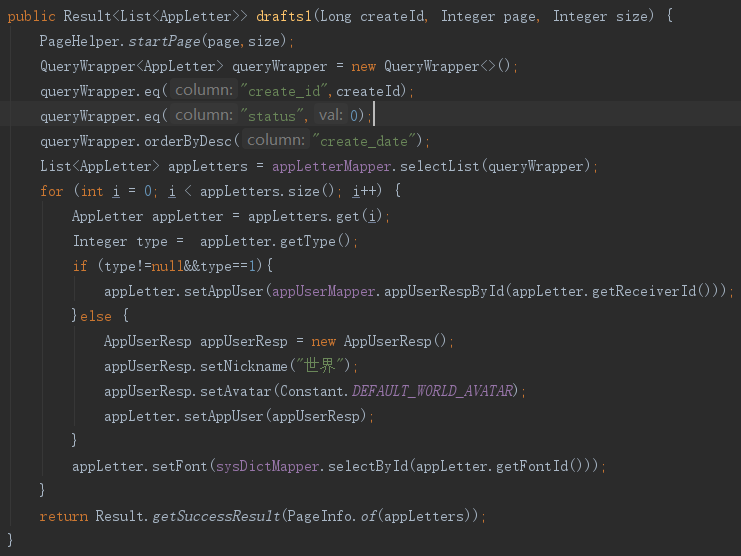Click selectList method call
The image size is (741, 556).
click(x=439, y=166)
